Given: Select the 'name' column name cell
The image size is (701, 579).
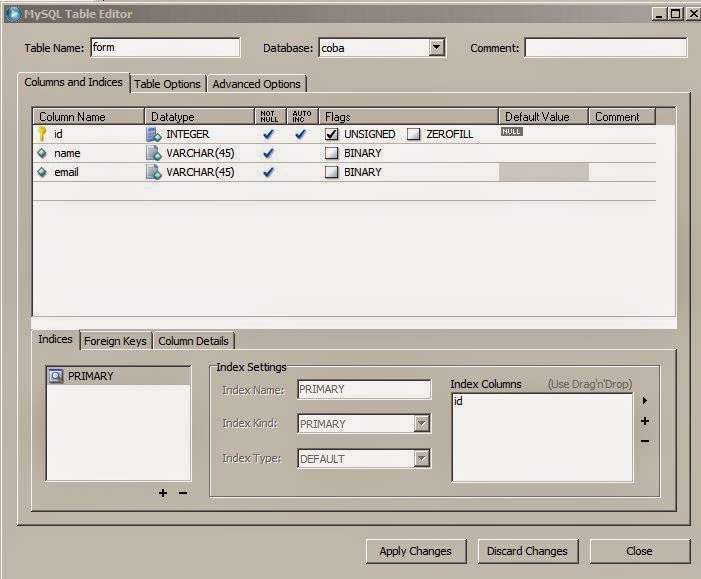Looking at the screenshot, I should (x=89, y=153).
